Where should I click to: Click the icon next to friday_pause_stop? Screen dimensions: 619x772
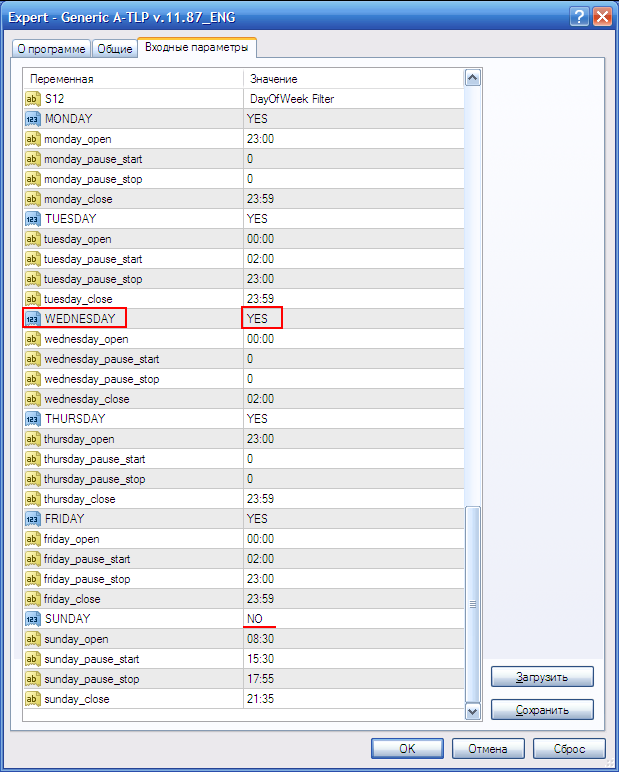click(x=33, y=579)
